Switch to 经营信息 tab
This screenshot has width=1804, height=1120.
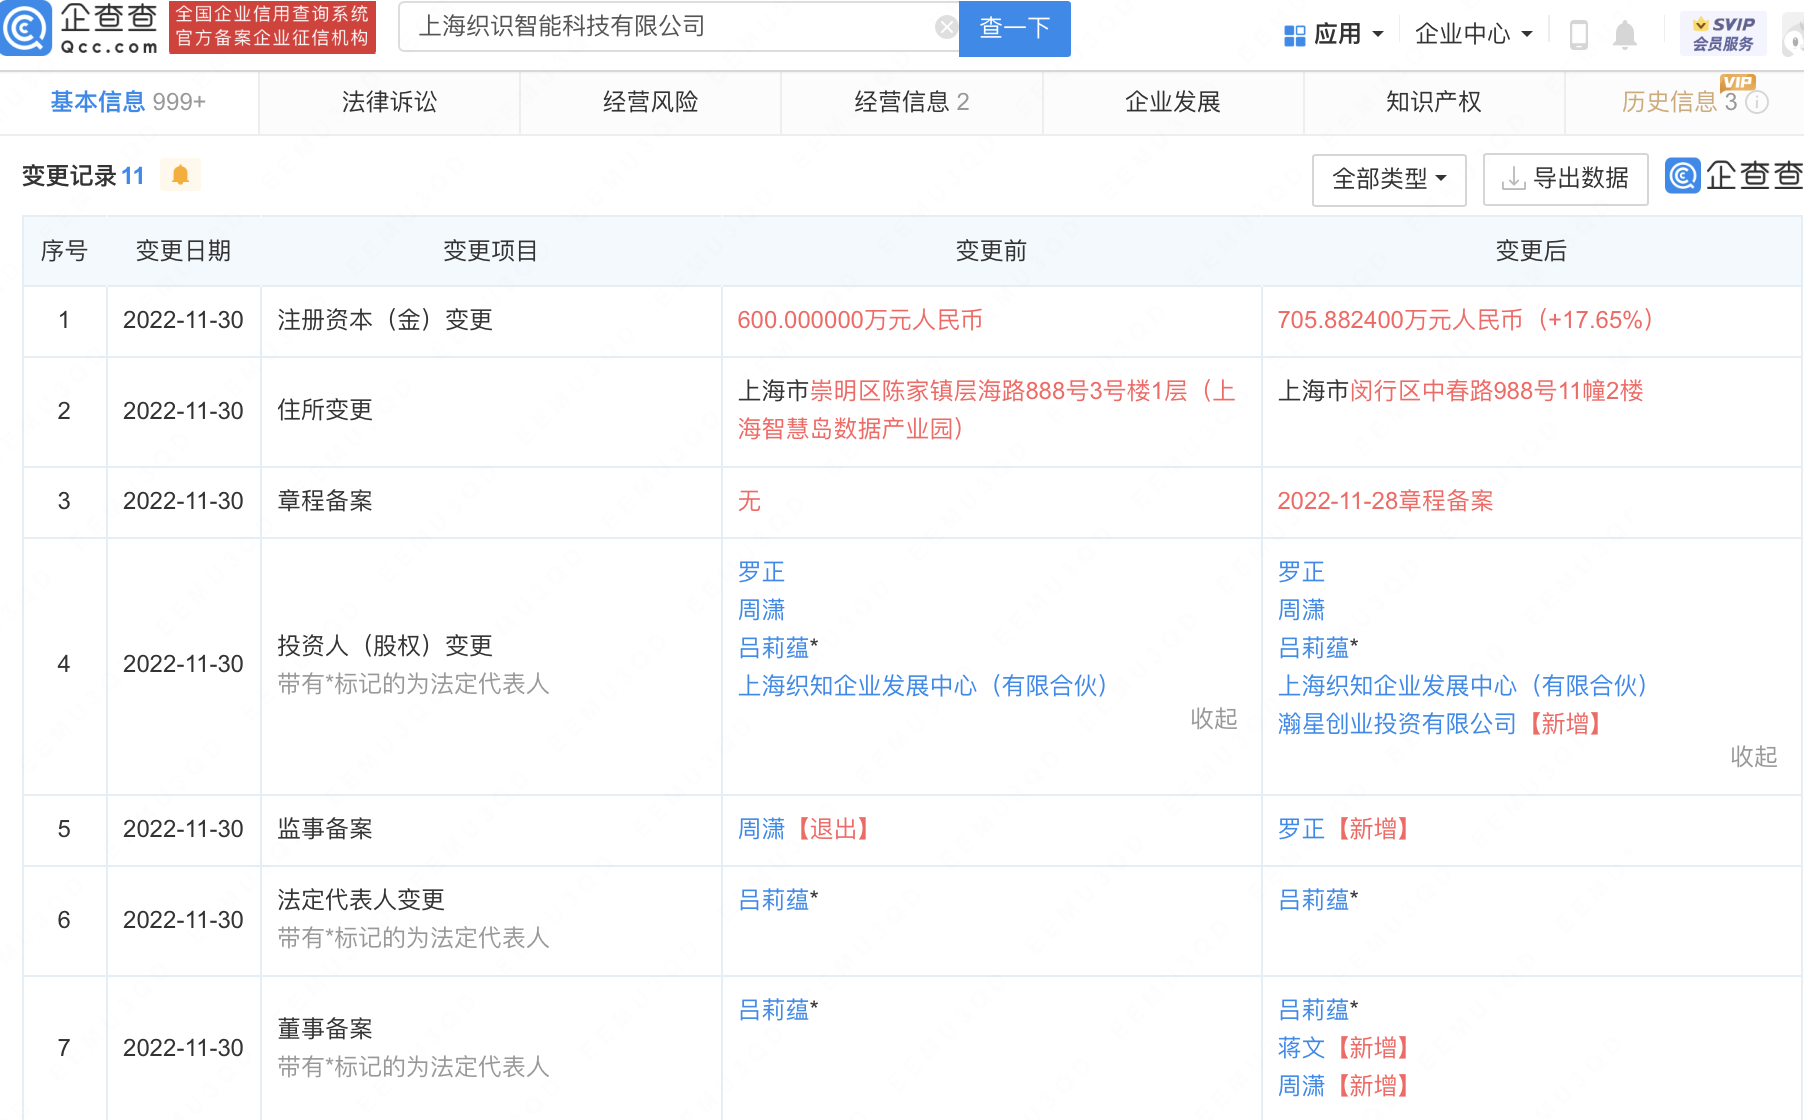pos(911,101)
